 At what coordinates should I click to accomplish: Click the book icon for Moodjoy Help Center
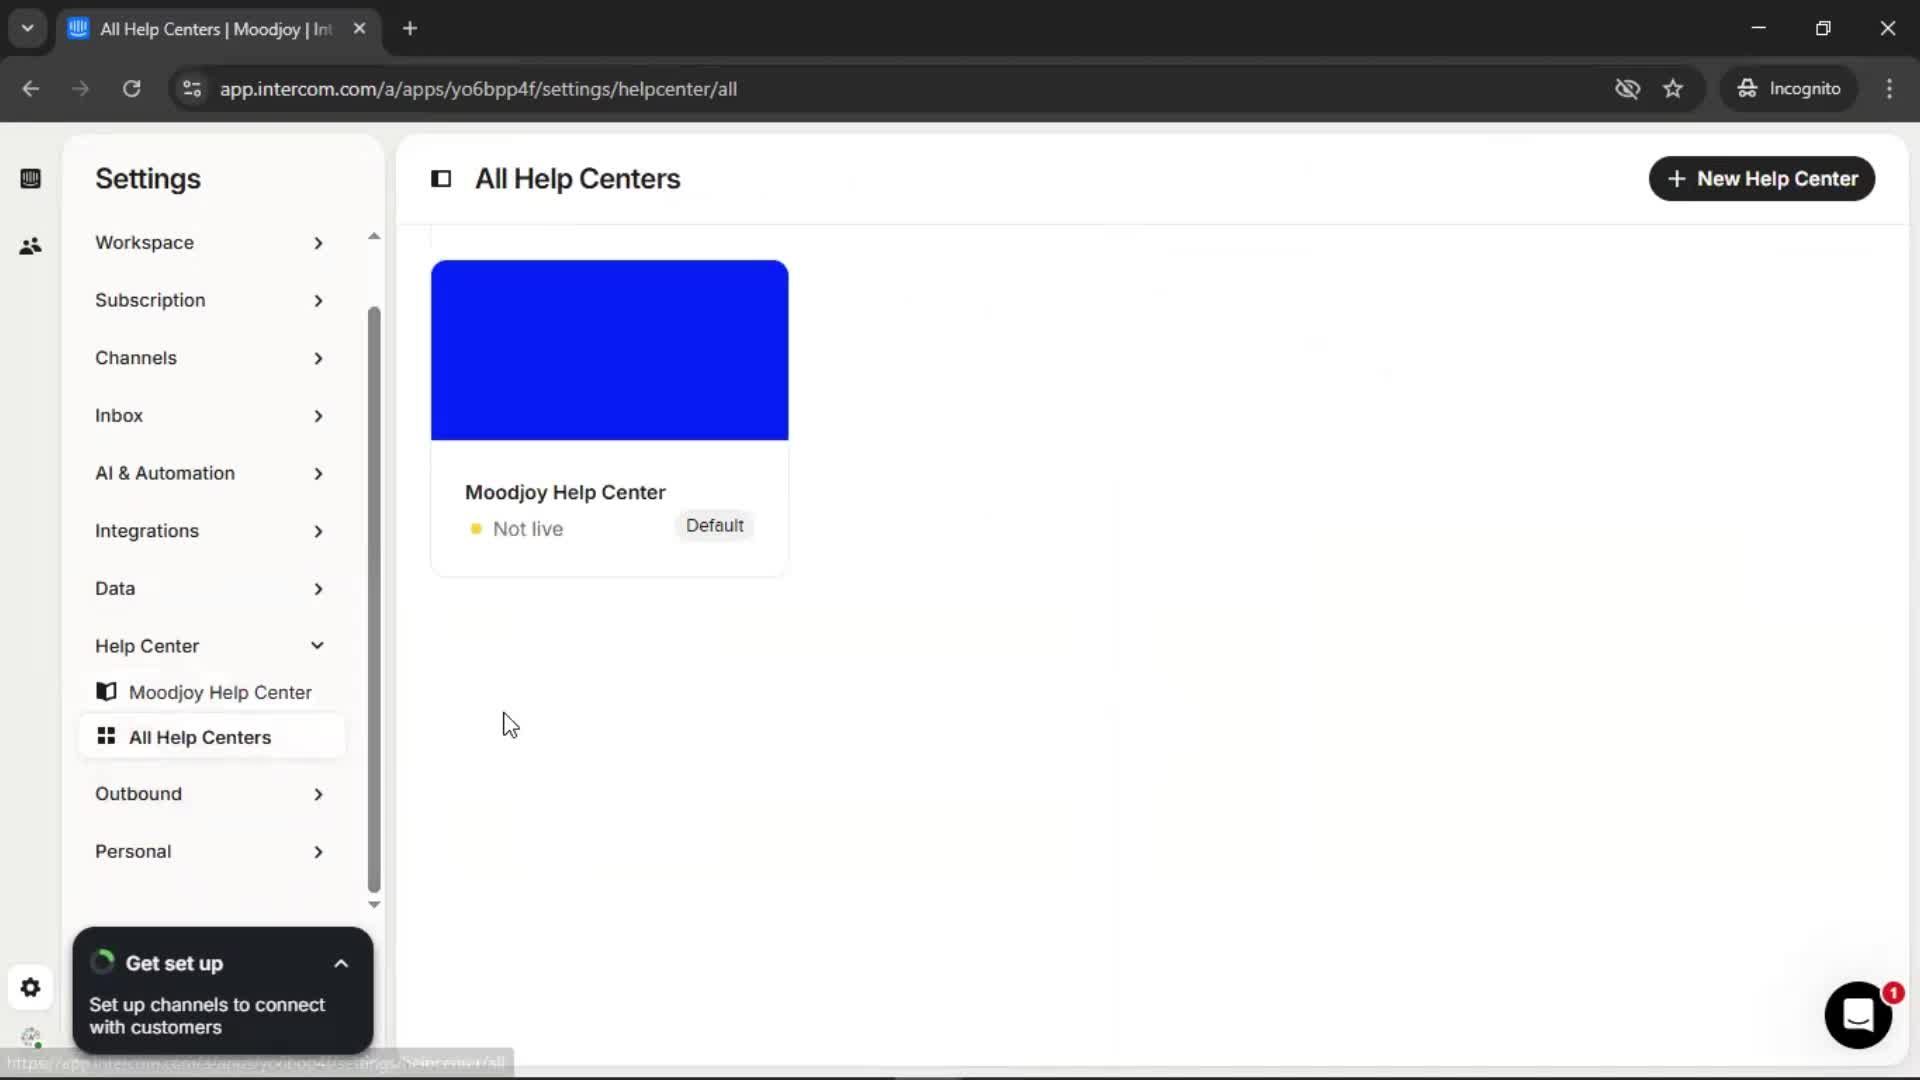point(106,691)
